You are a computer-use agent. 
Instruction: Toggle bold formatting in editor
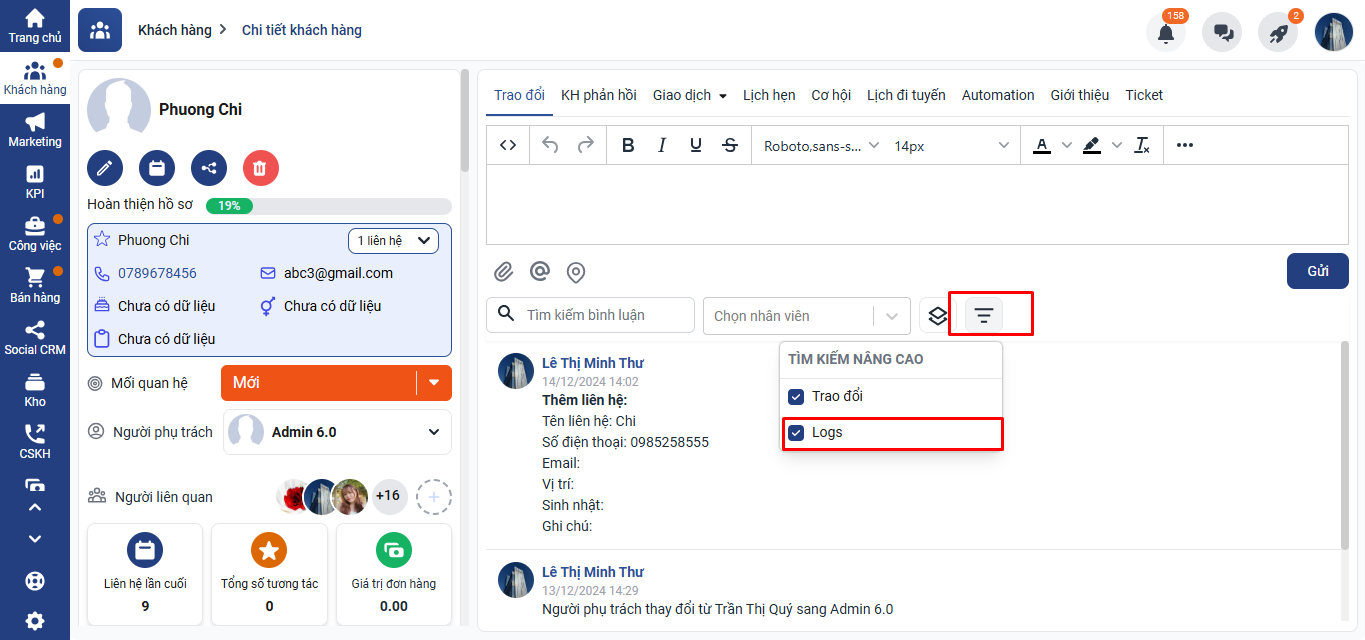(x=628, y=146)
